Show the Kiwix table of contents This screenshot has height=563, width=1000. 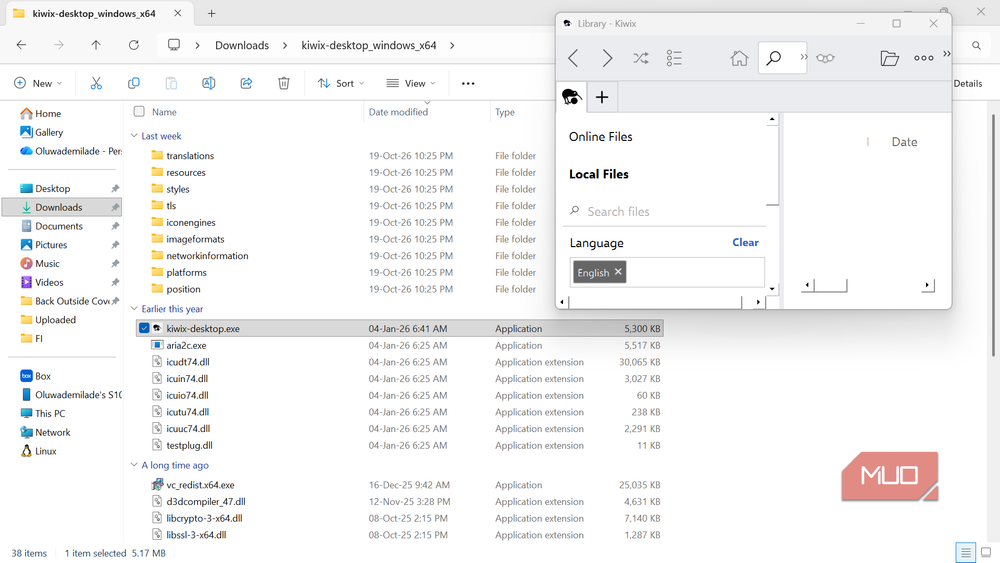click(x=674, y=58)
